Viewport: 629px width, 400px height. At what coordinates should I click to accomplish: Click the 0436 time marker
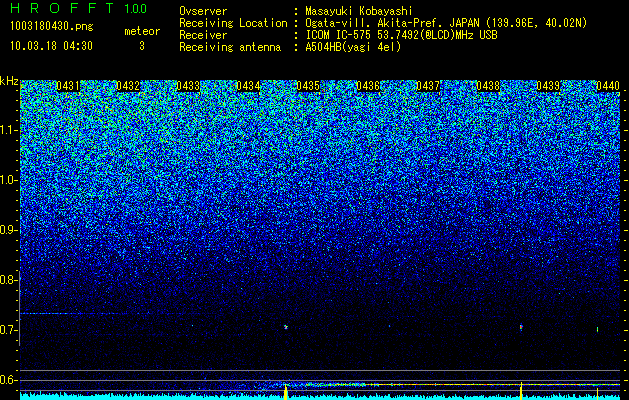point(368,86)
